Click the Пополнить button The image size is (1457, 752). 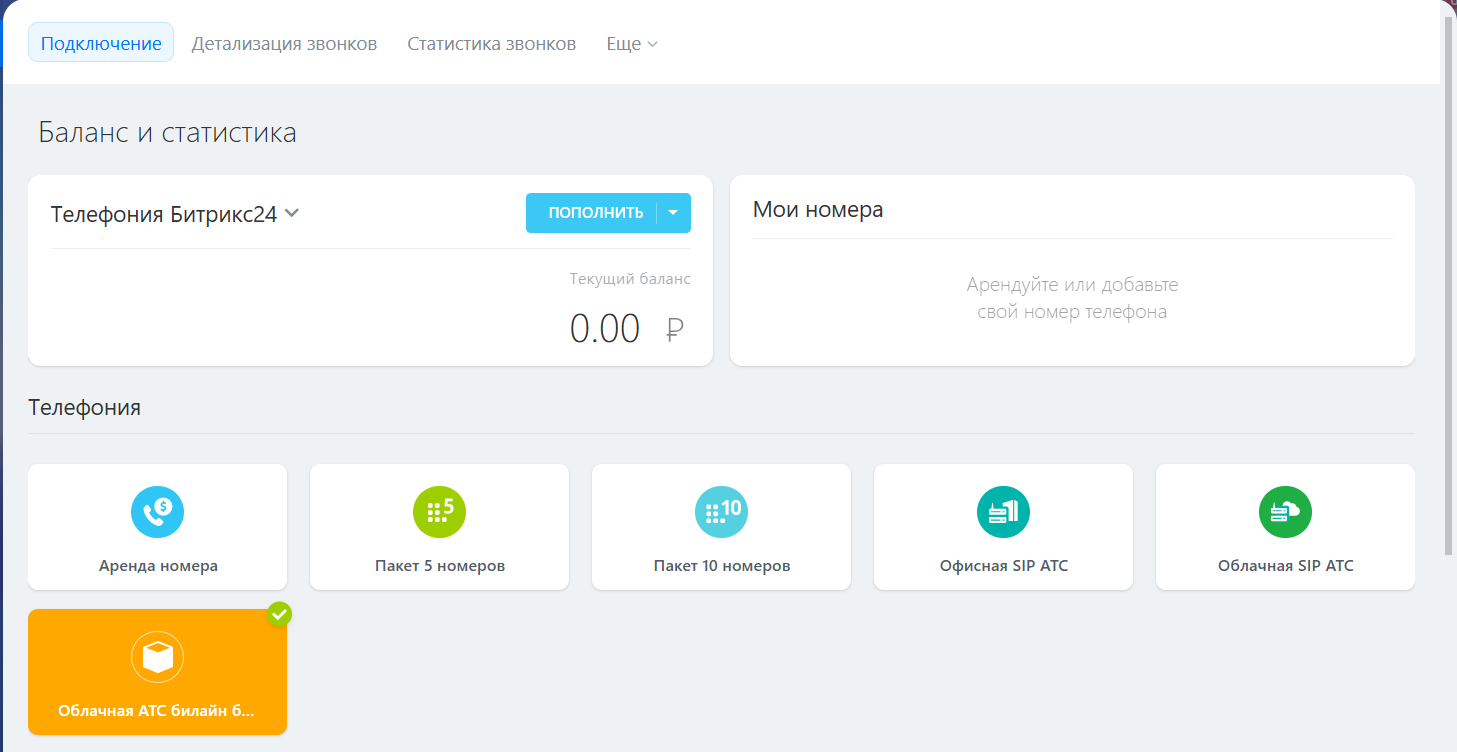click(x=595, y=213)
